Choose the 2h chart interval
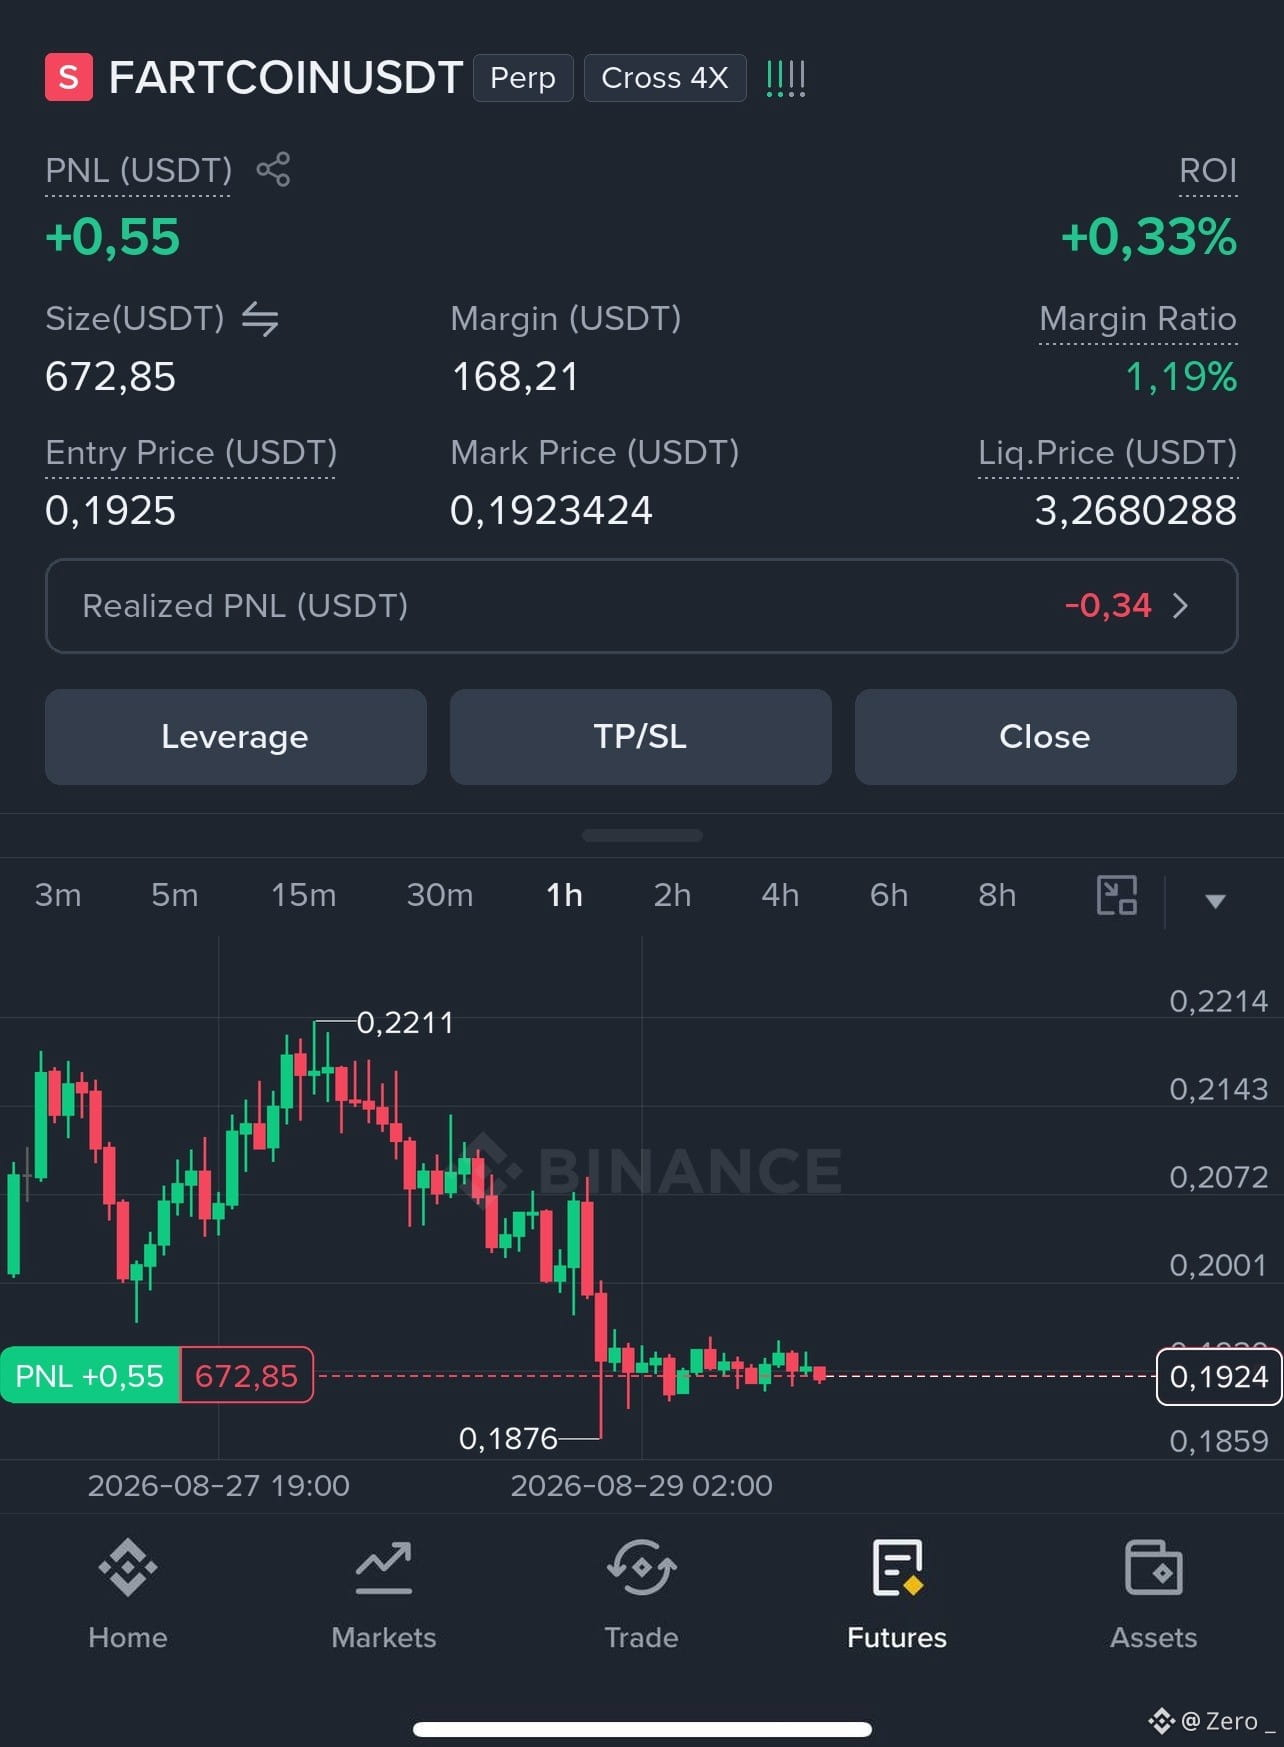Image resolution: width=1284 pixels, height=1747 pixels. tap(672, 895)
